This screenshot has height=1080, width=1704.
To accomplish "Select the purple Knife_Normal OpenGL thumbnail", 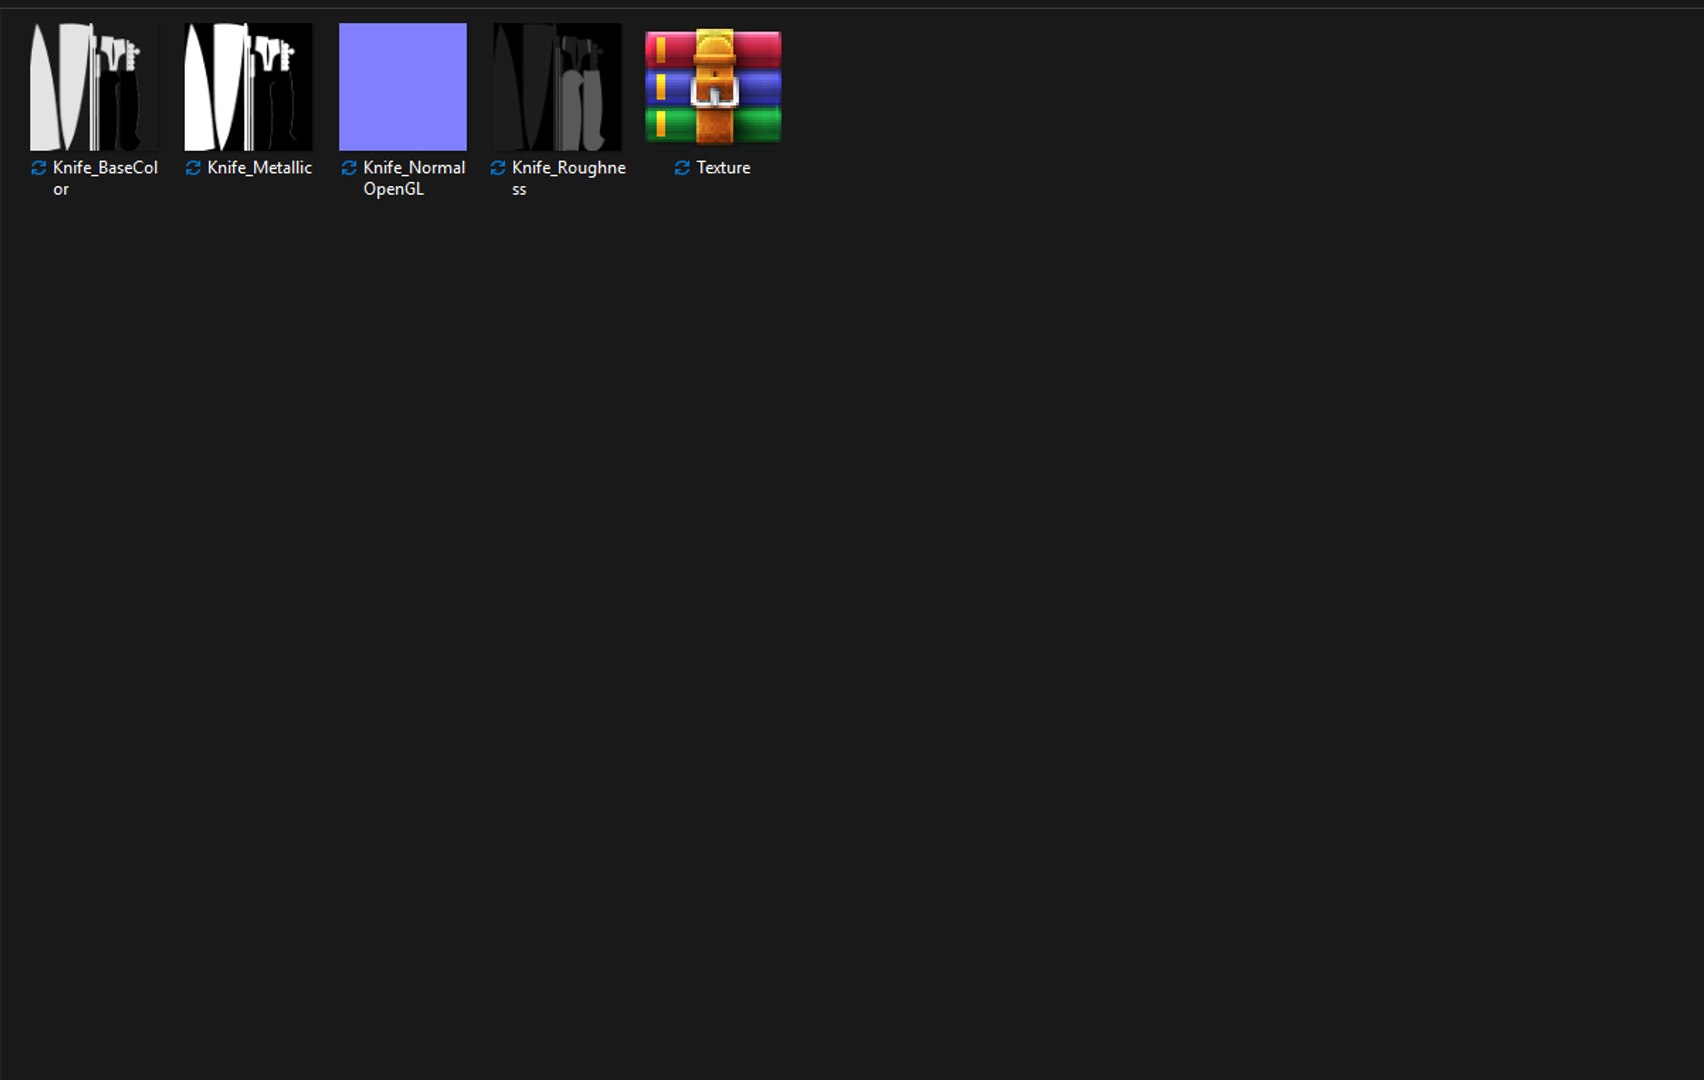I will coord(403,87).
